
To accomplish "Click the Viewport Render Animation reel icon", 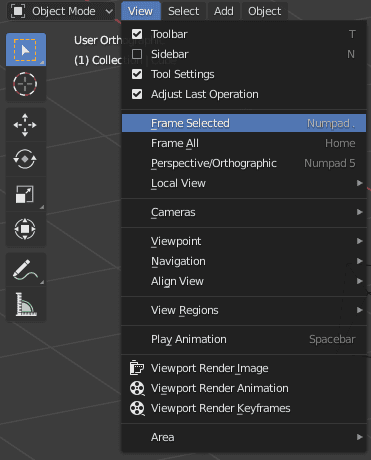I will 137,388.
